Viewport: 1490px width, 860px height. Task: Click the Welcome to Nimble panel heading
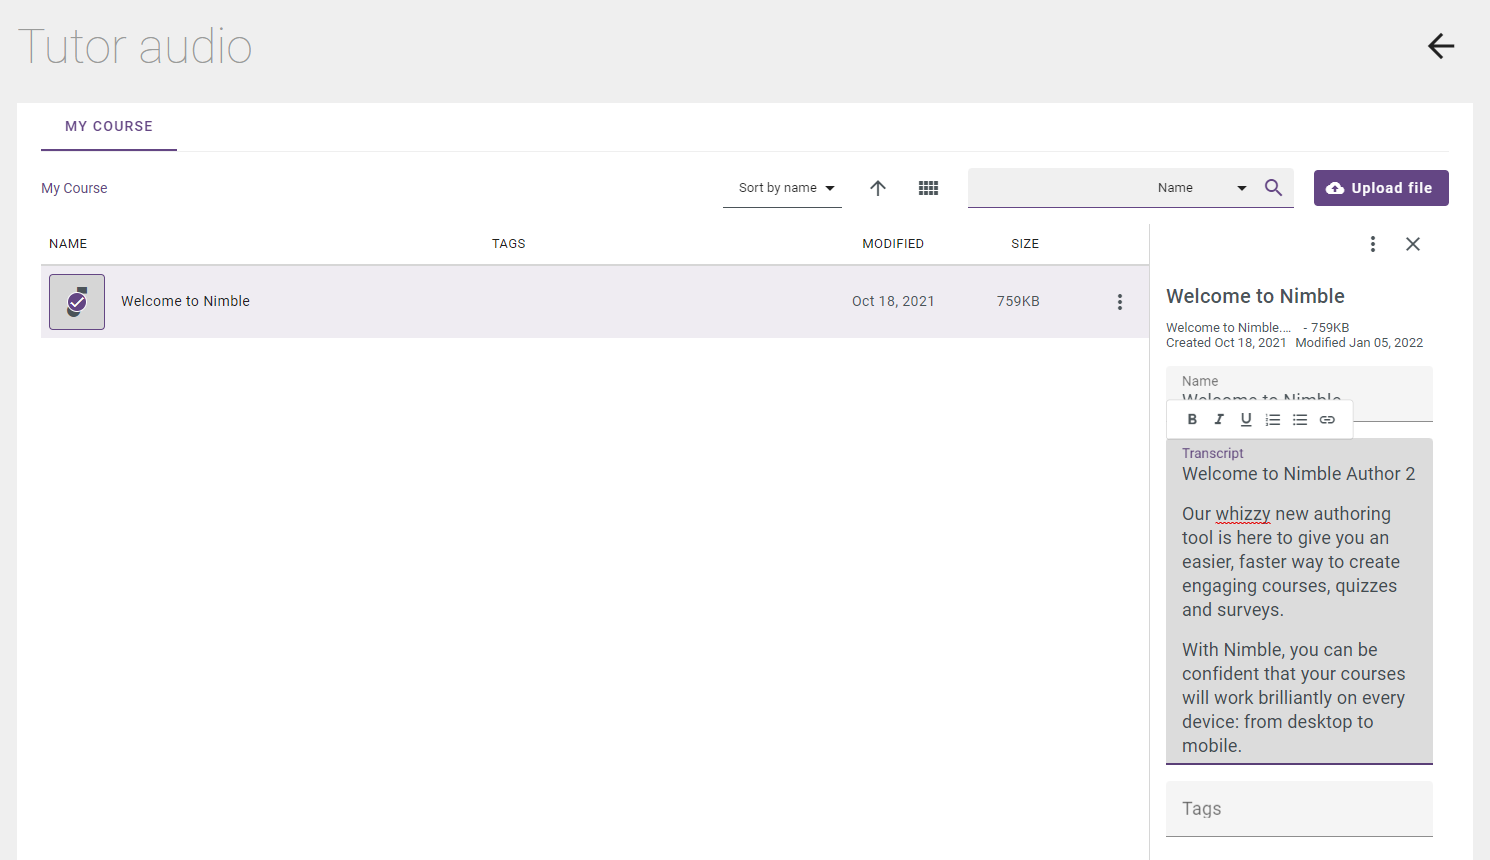click(1255, 296)
